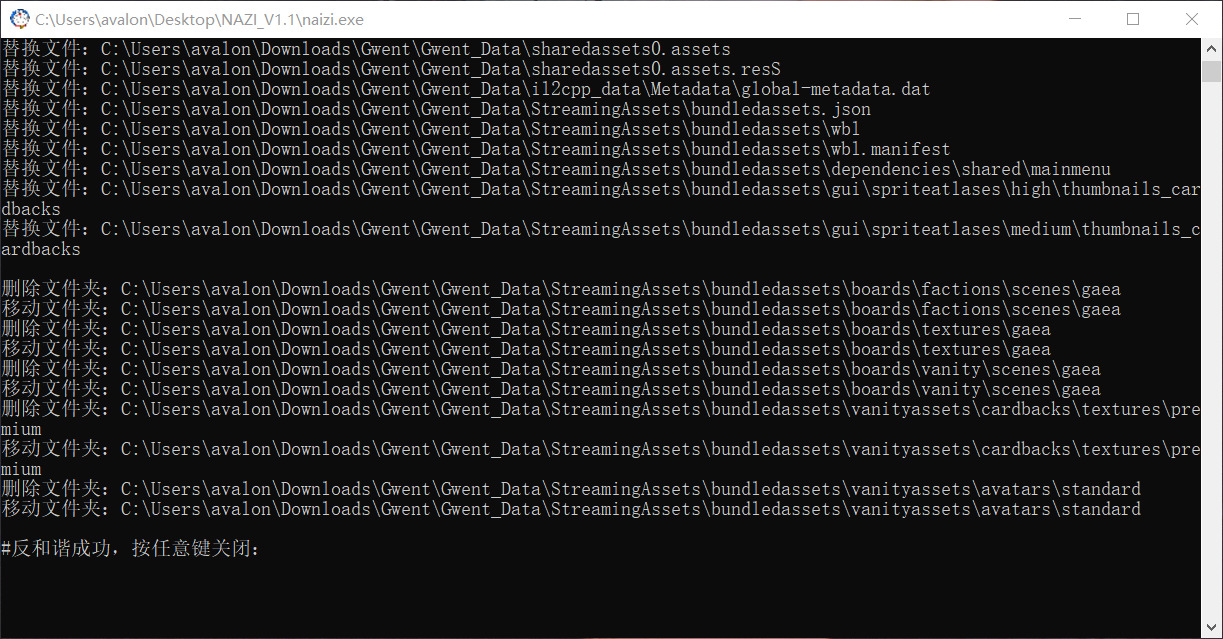Click the vertical scrollbar thumb

coord(1211,72)
